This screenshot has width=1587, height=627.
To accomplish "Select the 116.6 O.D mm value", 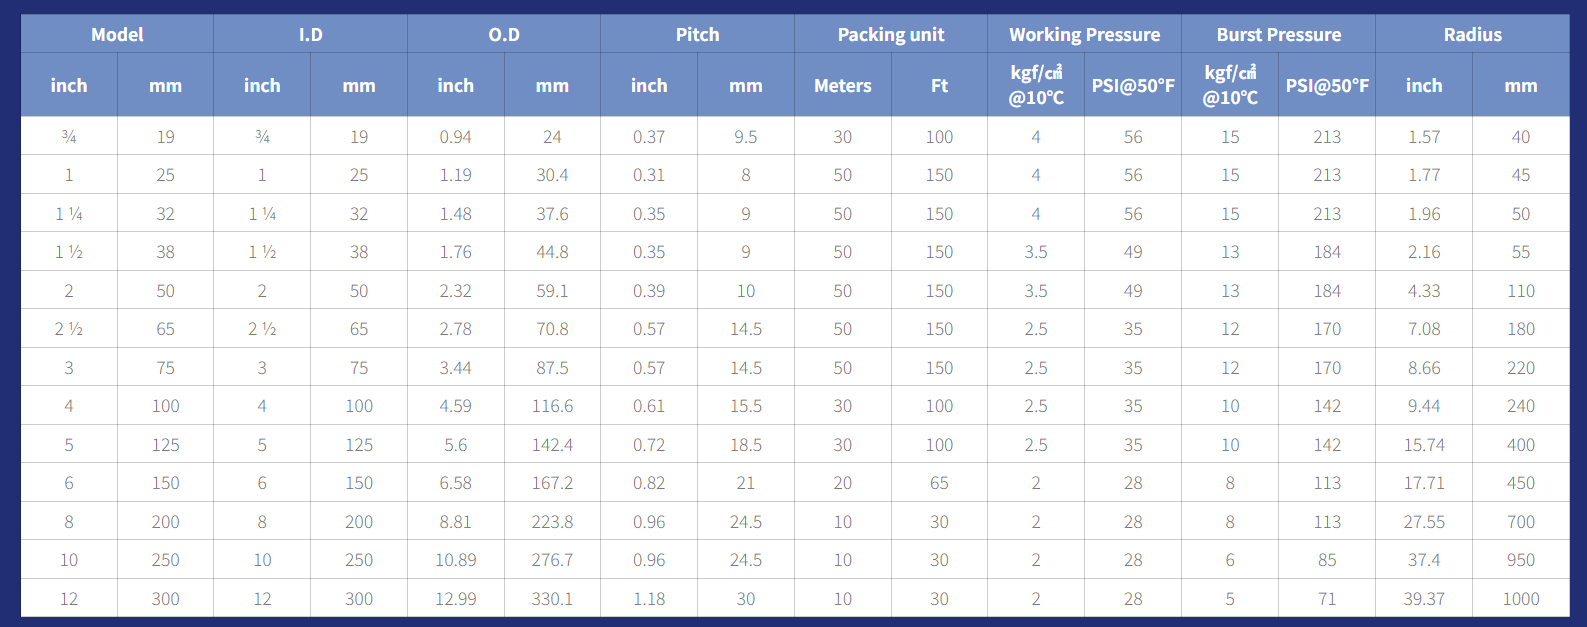I will tap(553, 406).
